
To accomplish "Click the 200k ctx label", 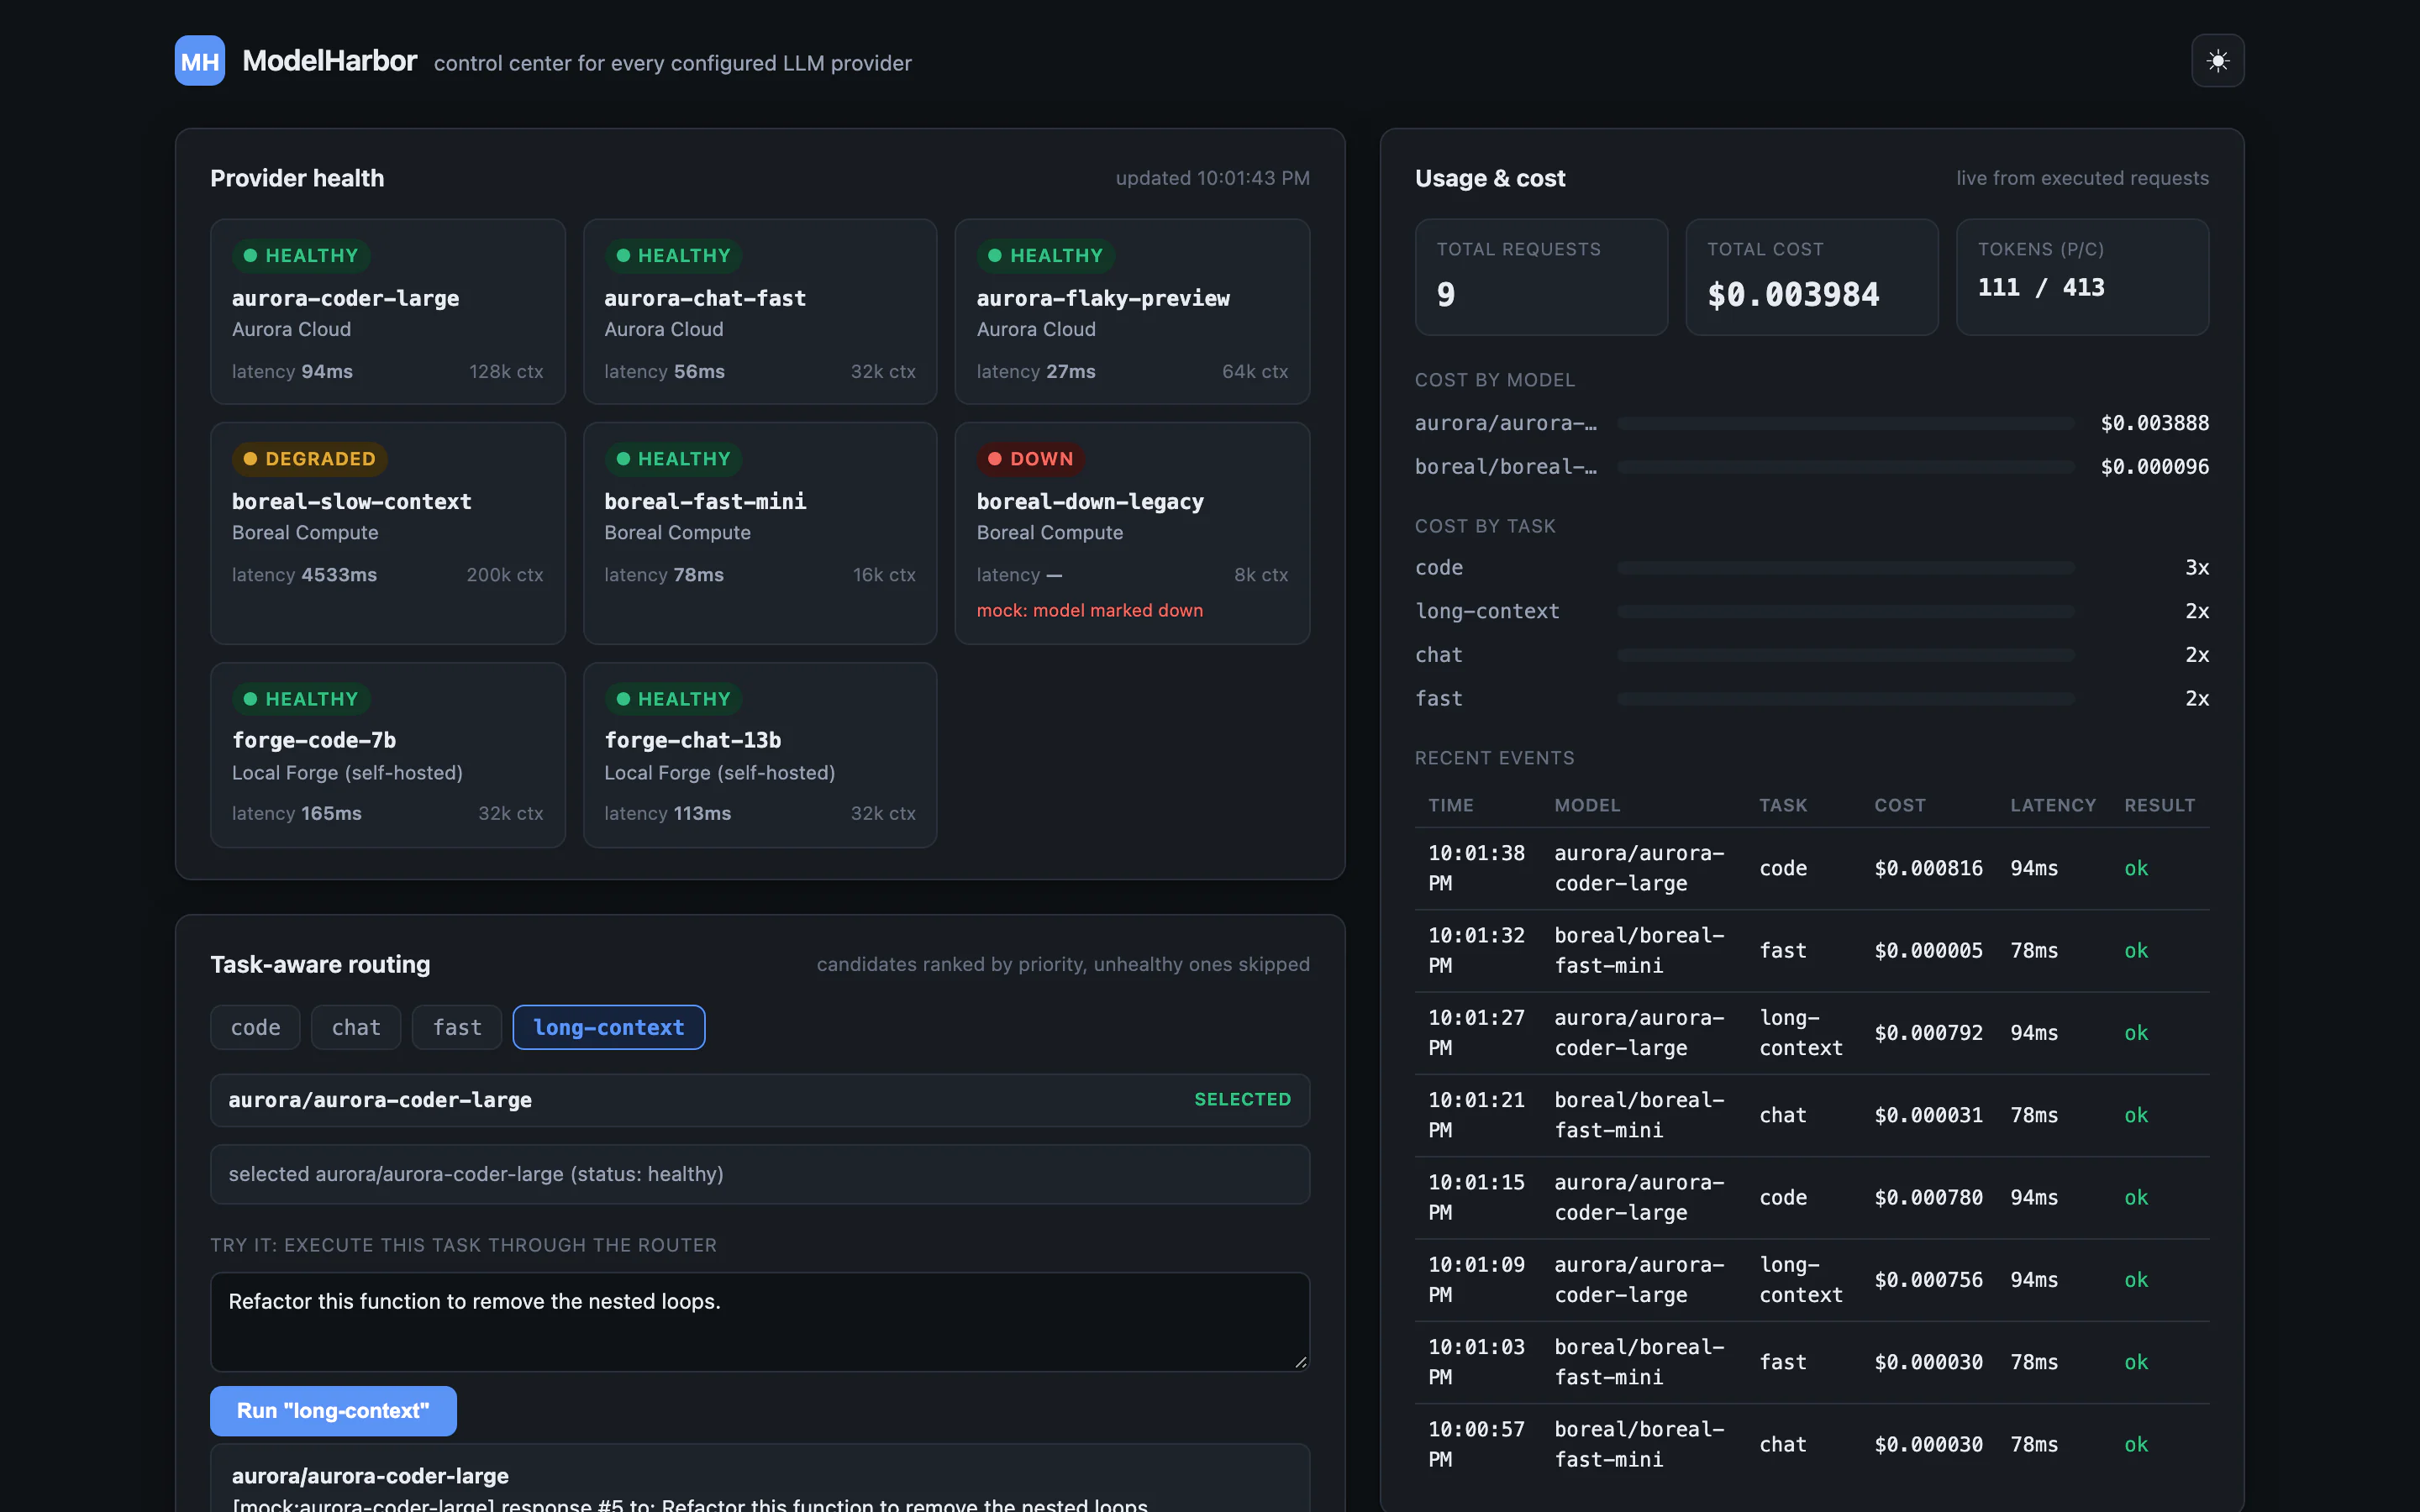I will 504,575.
